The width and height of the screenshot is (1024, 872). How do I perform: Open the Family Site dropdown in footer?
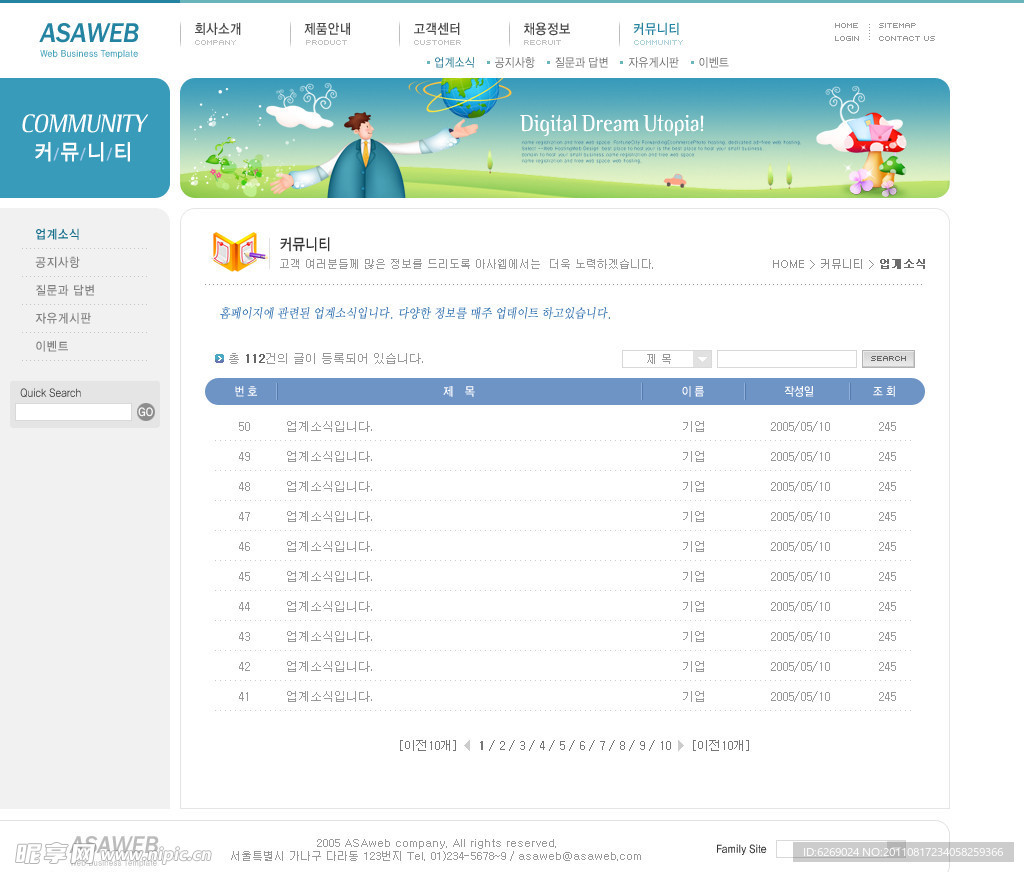[x=840, y=849]
